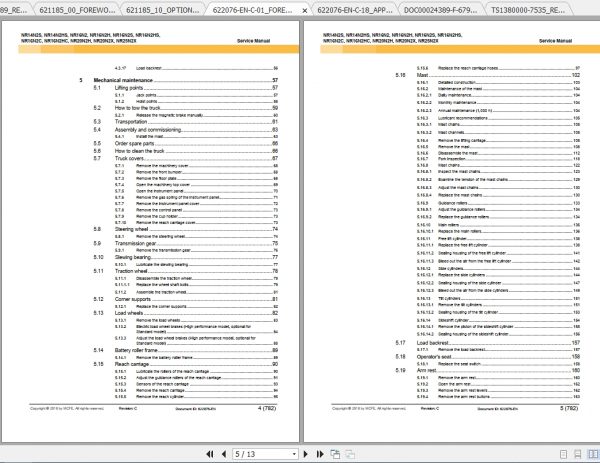Go to the previous page

pyautogui.click(x=224, y=454)
